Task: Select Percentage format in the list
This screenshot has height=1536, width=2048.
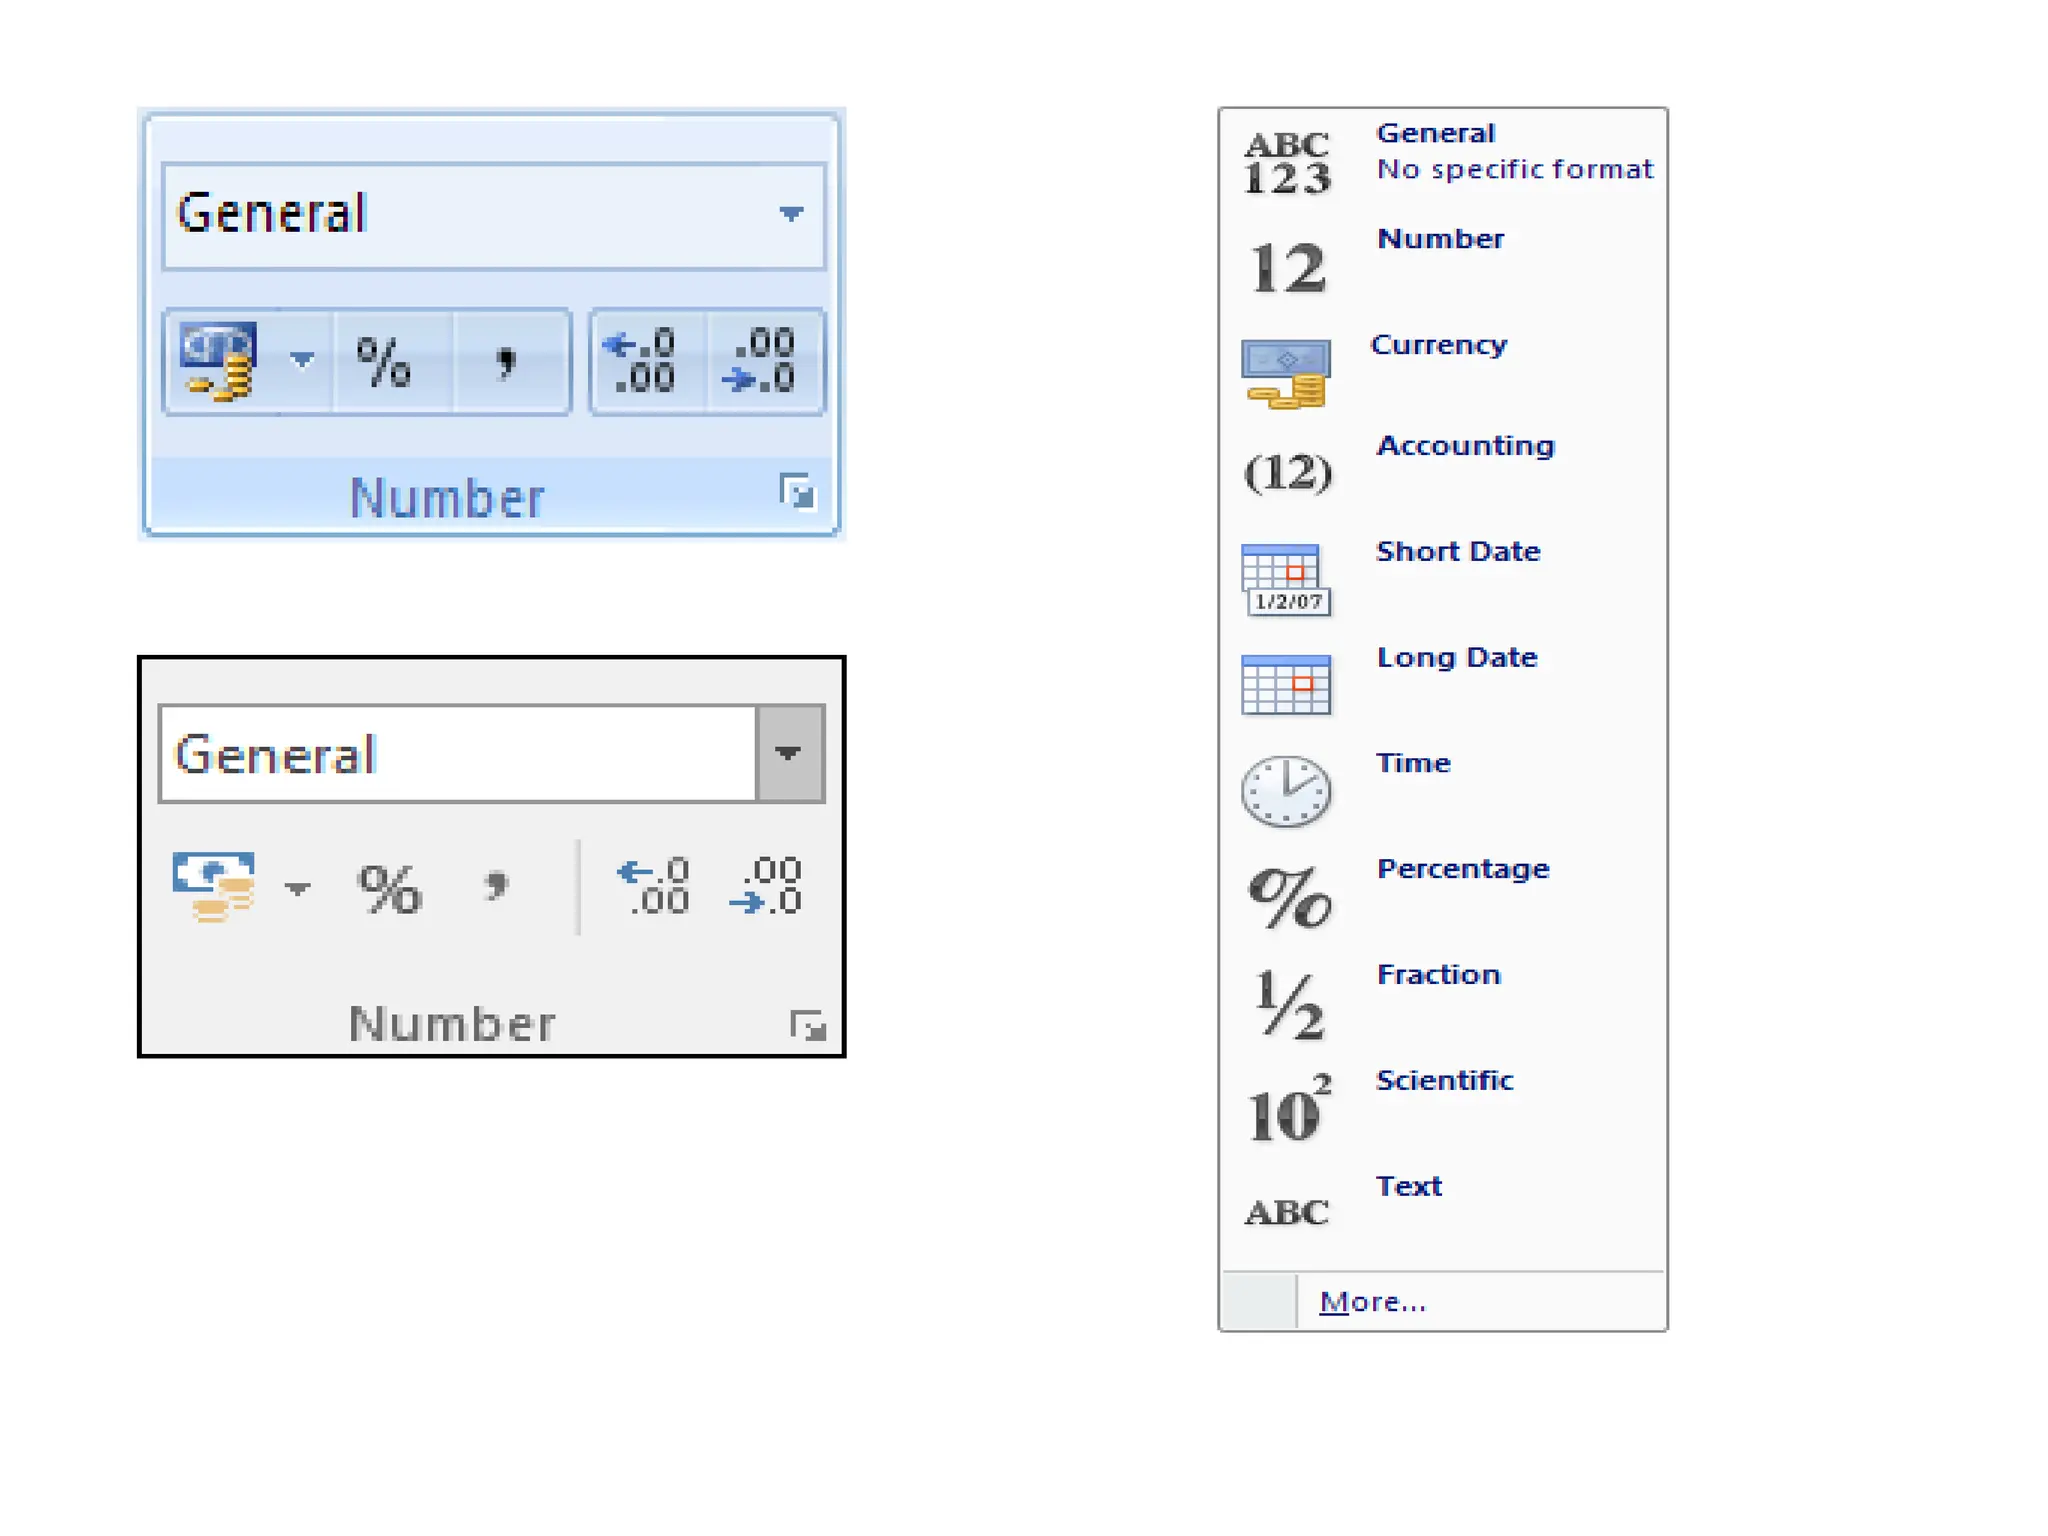Action: click(x=1462, y=869)
